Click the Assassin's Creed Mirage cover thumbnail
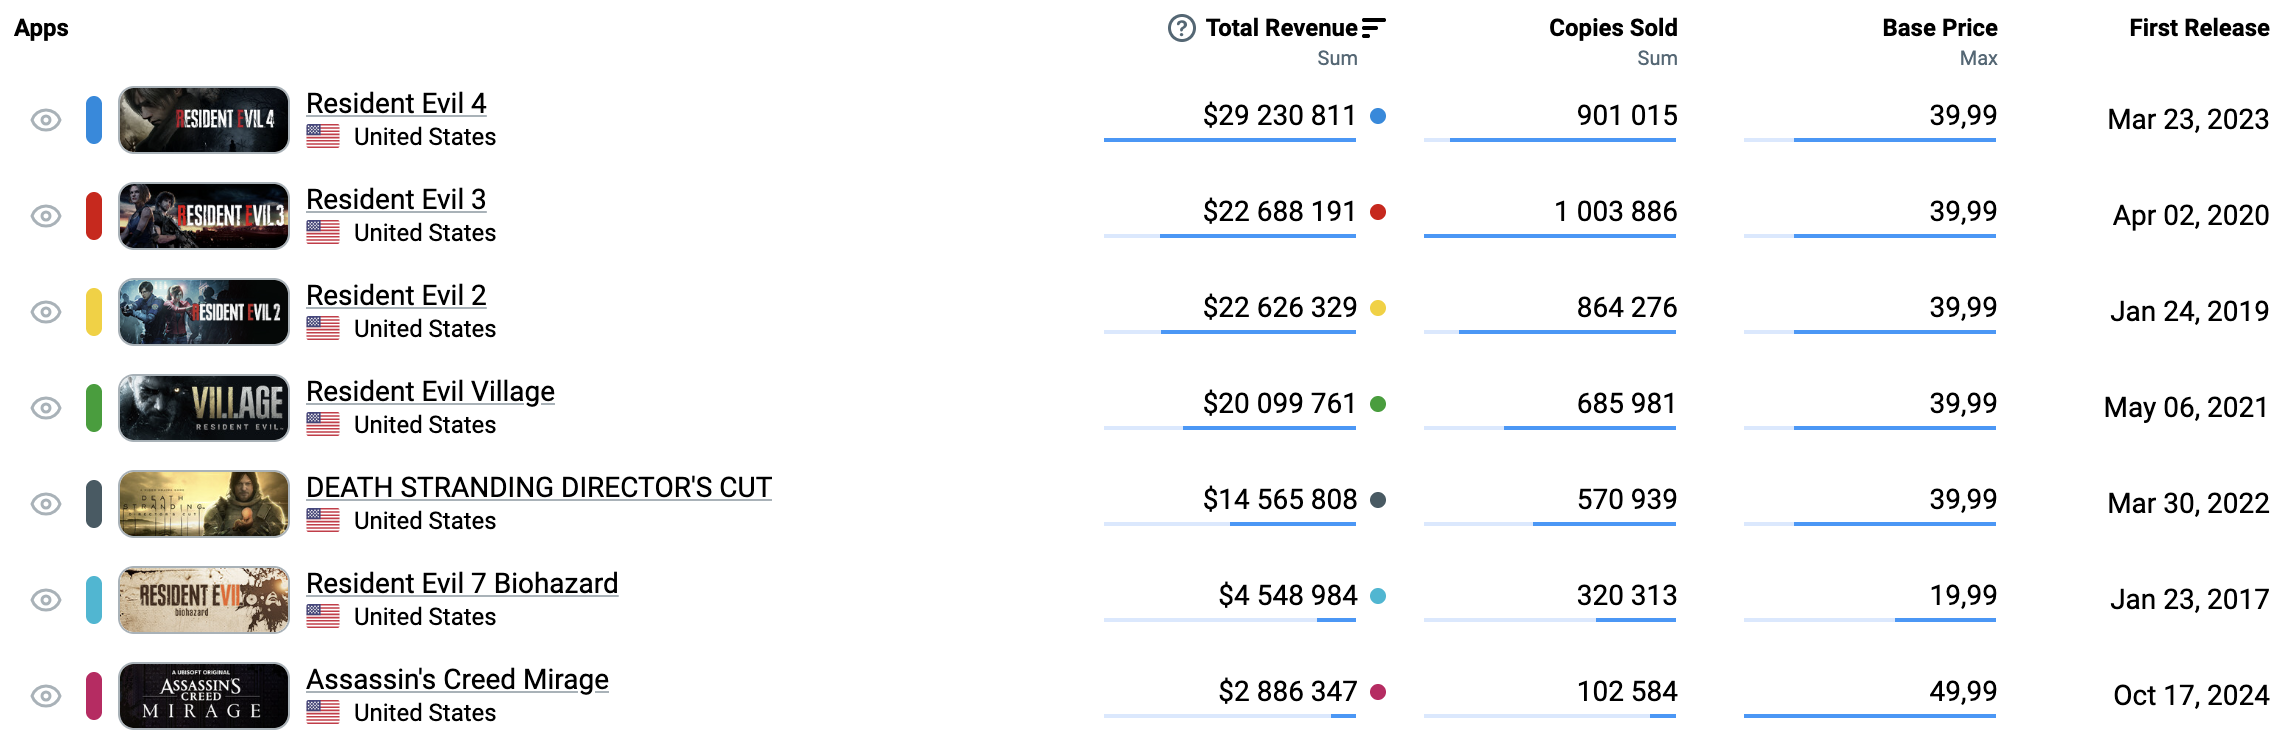 (x=204, y=696)
